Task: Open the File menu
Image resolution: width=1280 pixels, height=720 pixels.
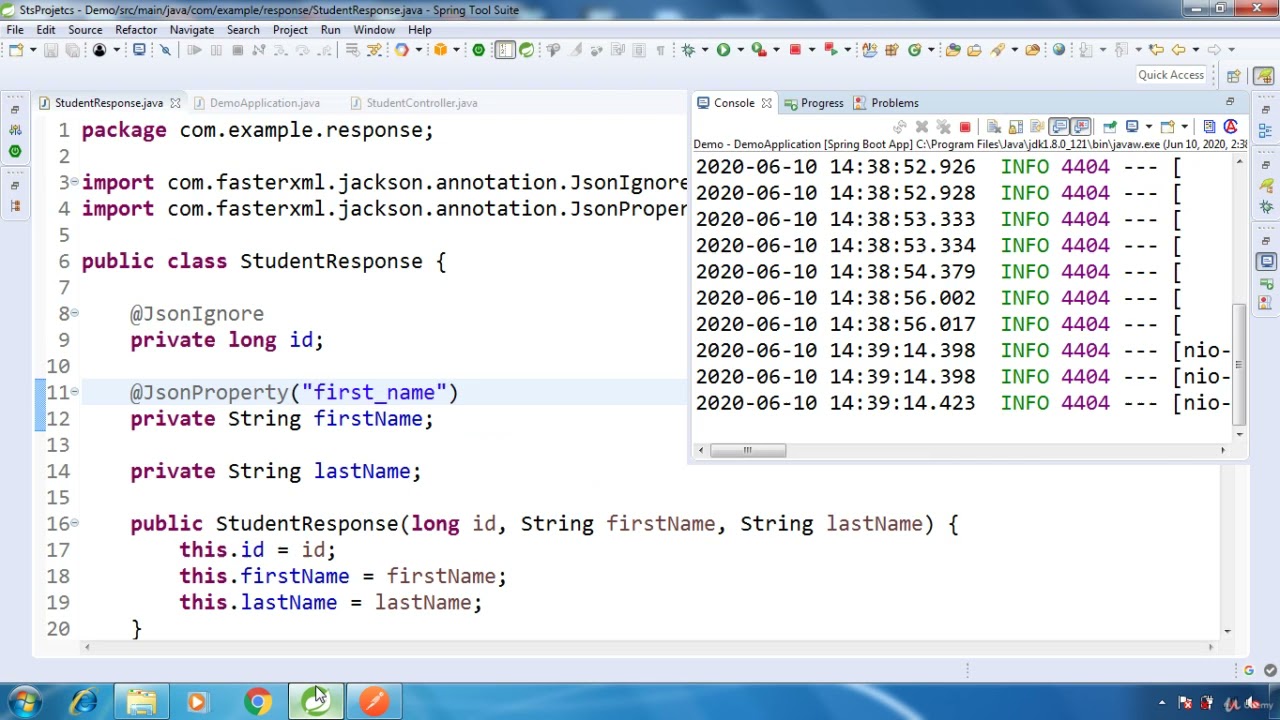Action: (15, 30)
